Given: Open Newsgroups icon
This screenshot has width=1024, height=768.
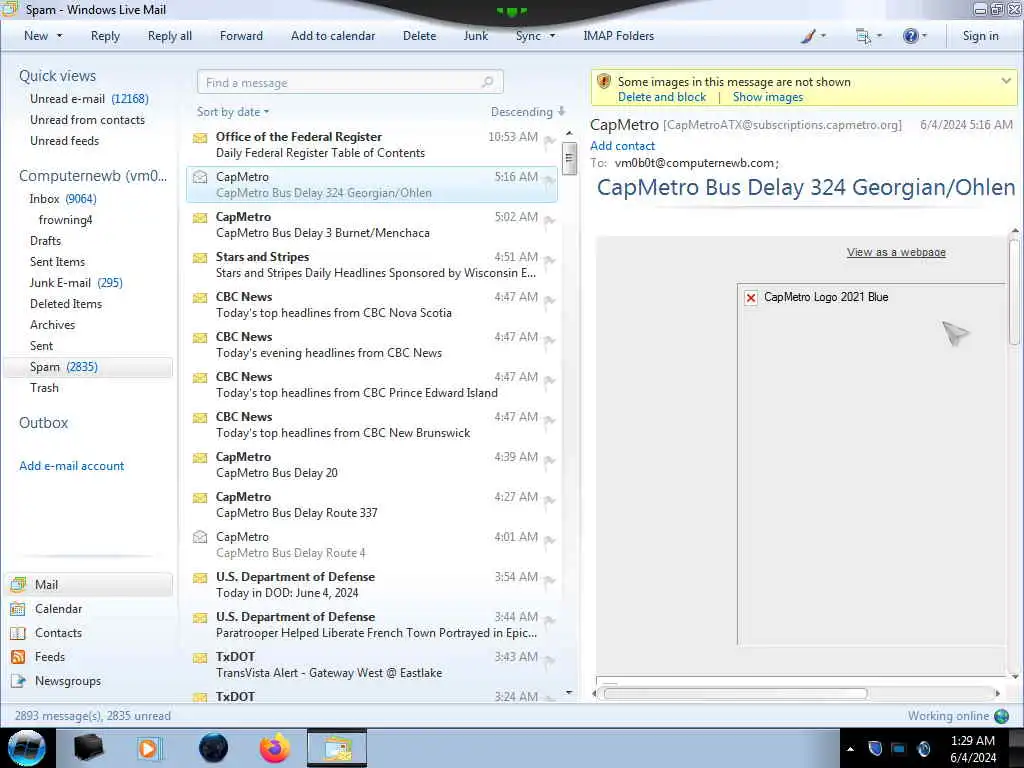Looking at the screenshot, I should pos(18,681).
